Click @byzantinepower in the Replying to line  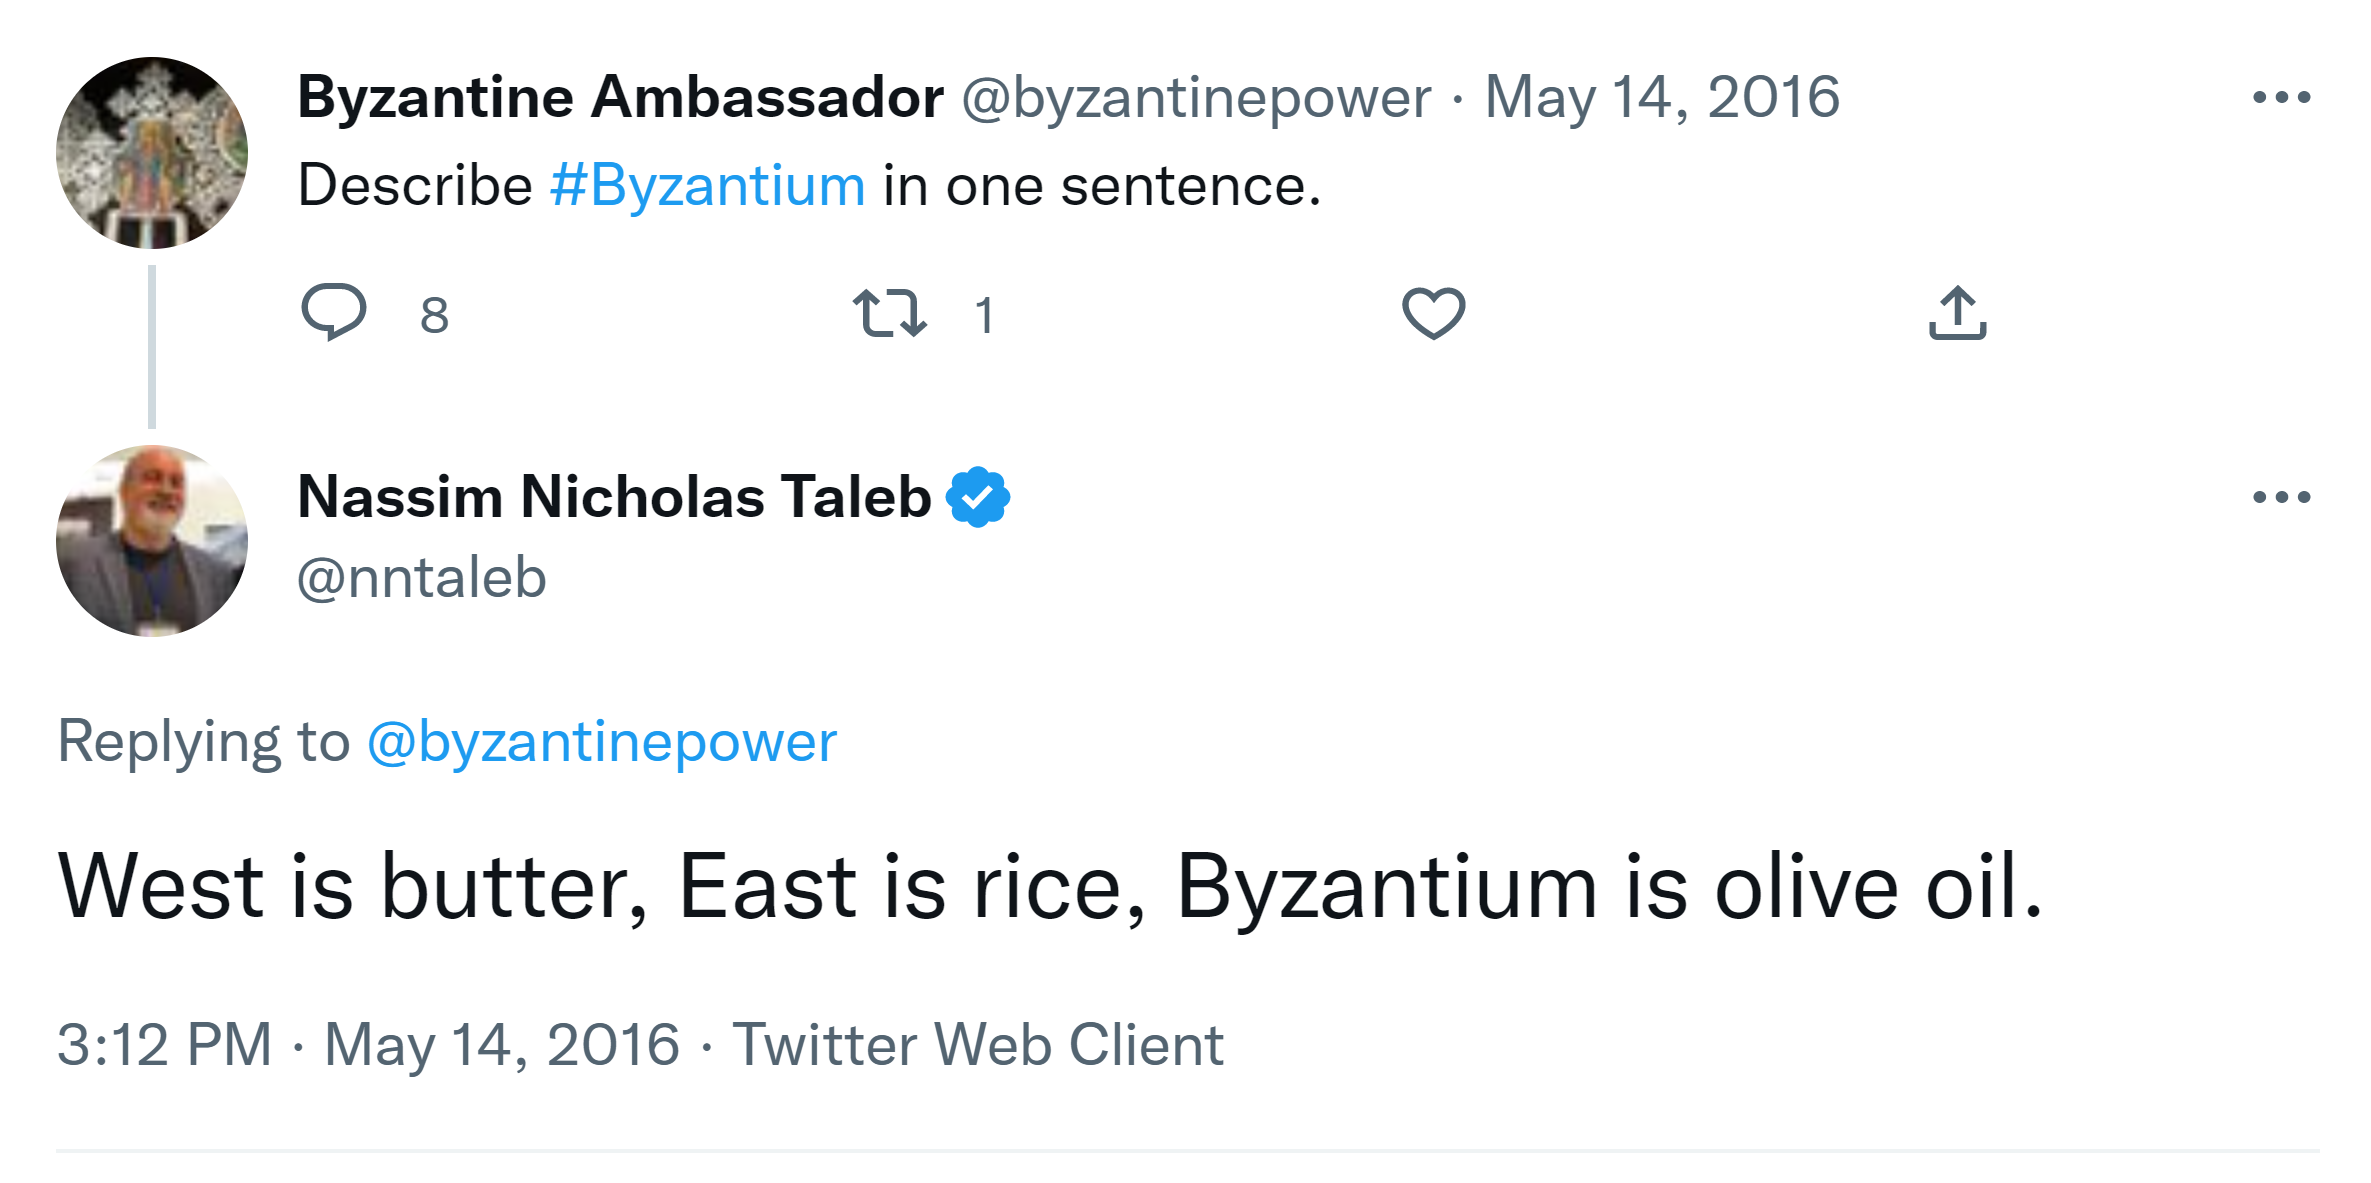pos(601,742)
